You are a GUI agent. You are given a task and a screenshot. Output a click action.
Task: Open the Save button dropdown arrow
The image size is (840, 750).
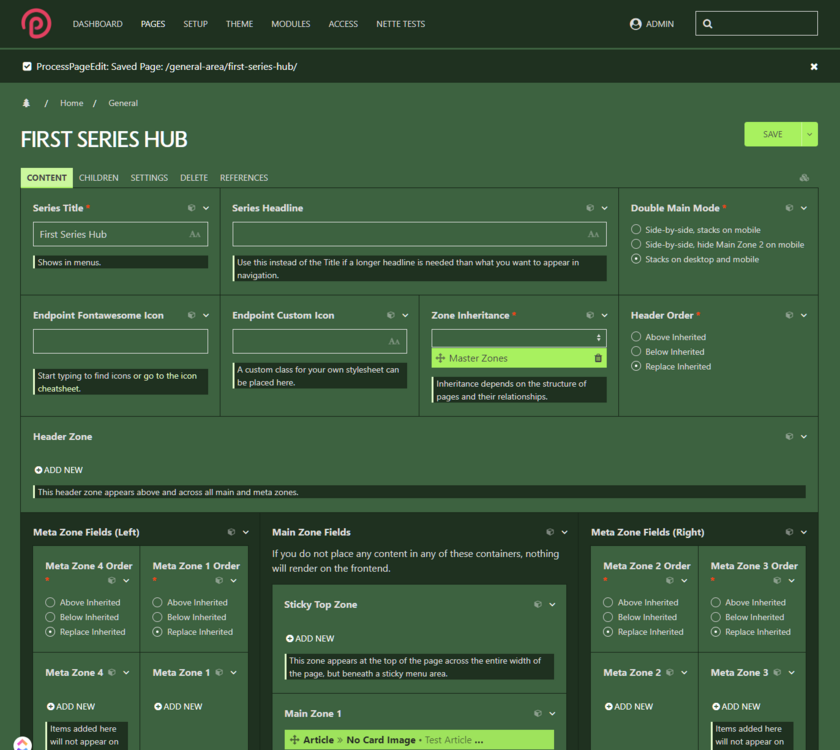pos(809,134)
